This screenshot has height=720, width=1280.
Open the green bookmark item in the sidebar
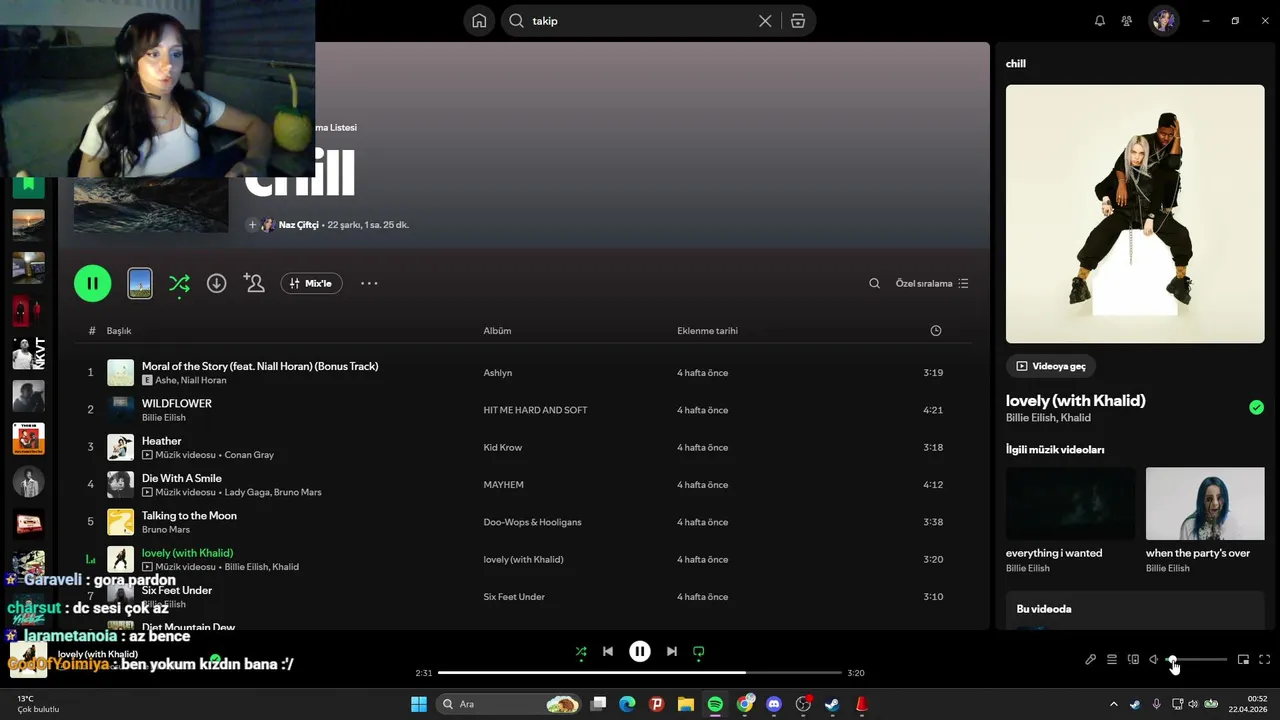(28, 186)
